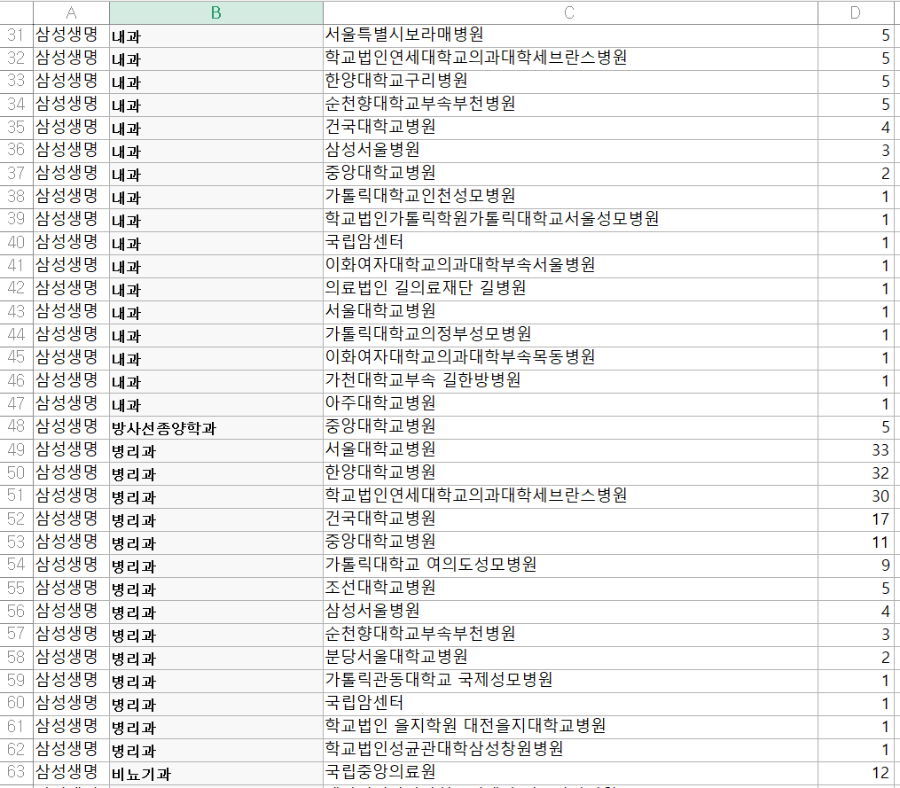Click 중앙대학교병원 in row 53

[x=570, y=542]
